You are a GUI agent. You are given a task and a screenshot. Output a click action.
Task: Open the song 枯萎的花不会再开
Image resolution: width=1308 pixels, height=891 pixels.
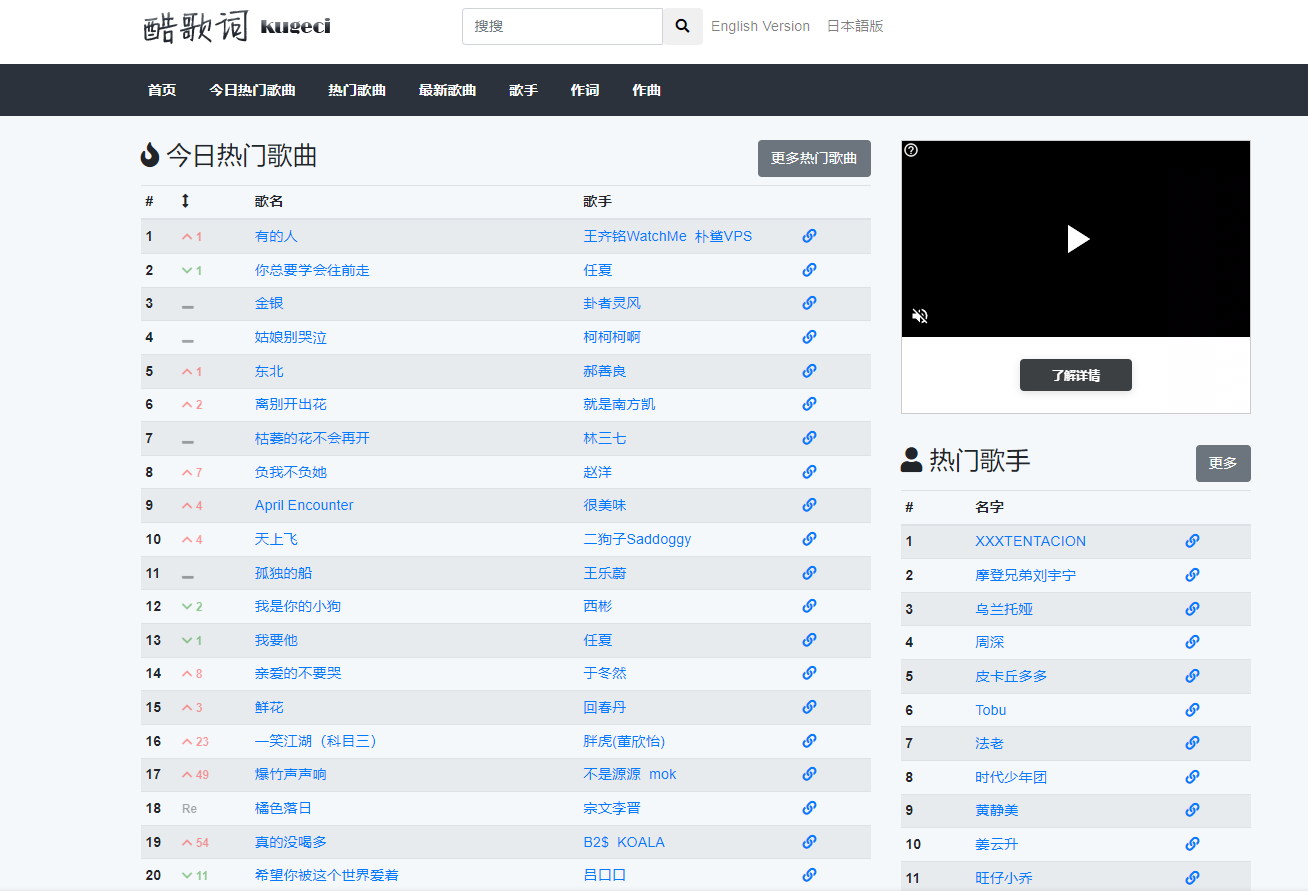[x=312, y=438]
